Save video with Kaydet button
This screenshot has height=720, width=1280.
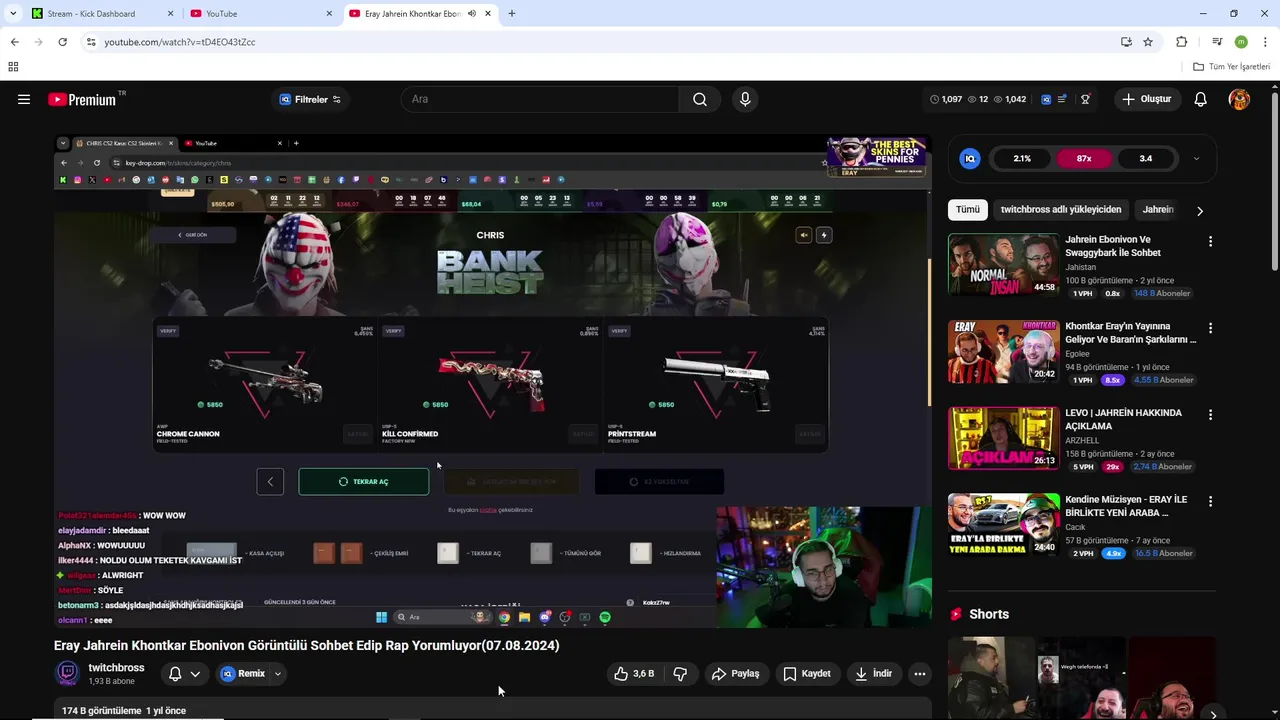point(806,674)
